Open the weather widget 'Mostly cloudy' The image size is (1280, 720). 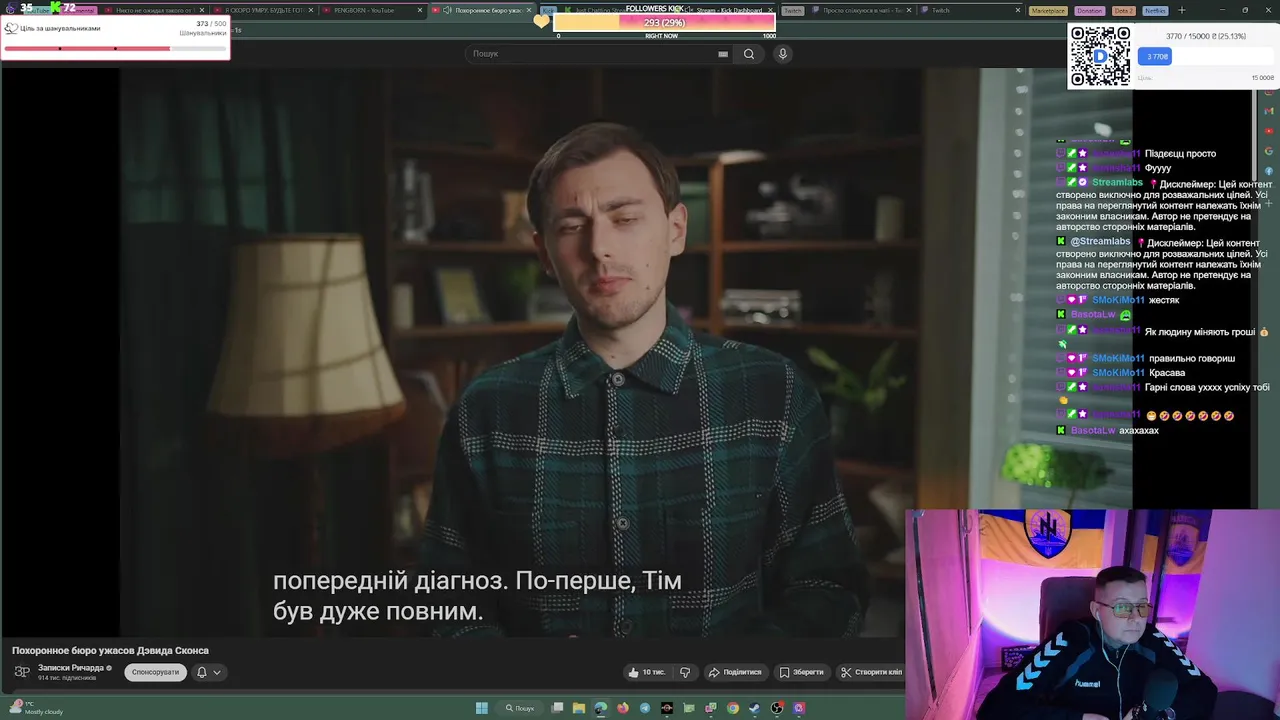pyautogui.click(x=36, y=708)
